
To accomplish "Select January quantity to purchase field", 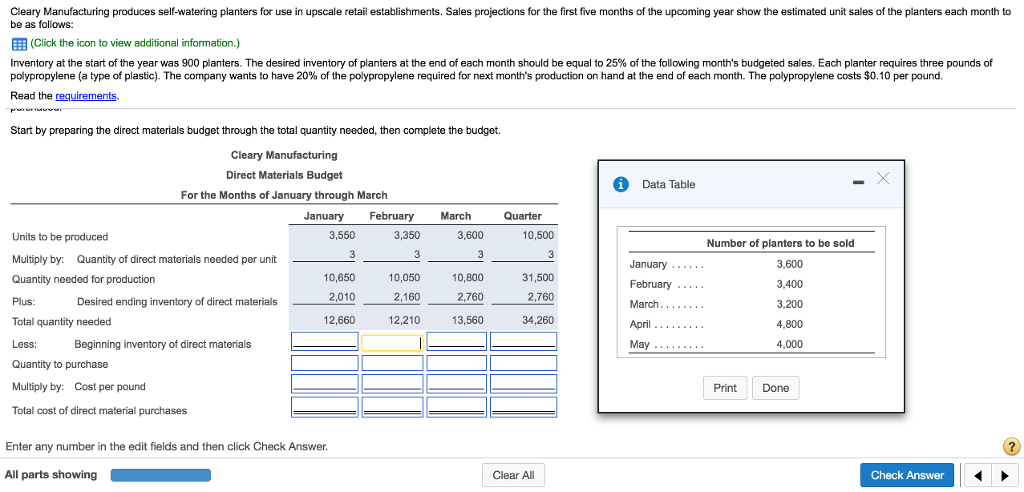I will [x=325, y=363].
